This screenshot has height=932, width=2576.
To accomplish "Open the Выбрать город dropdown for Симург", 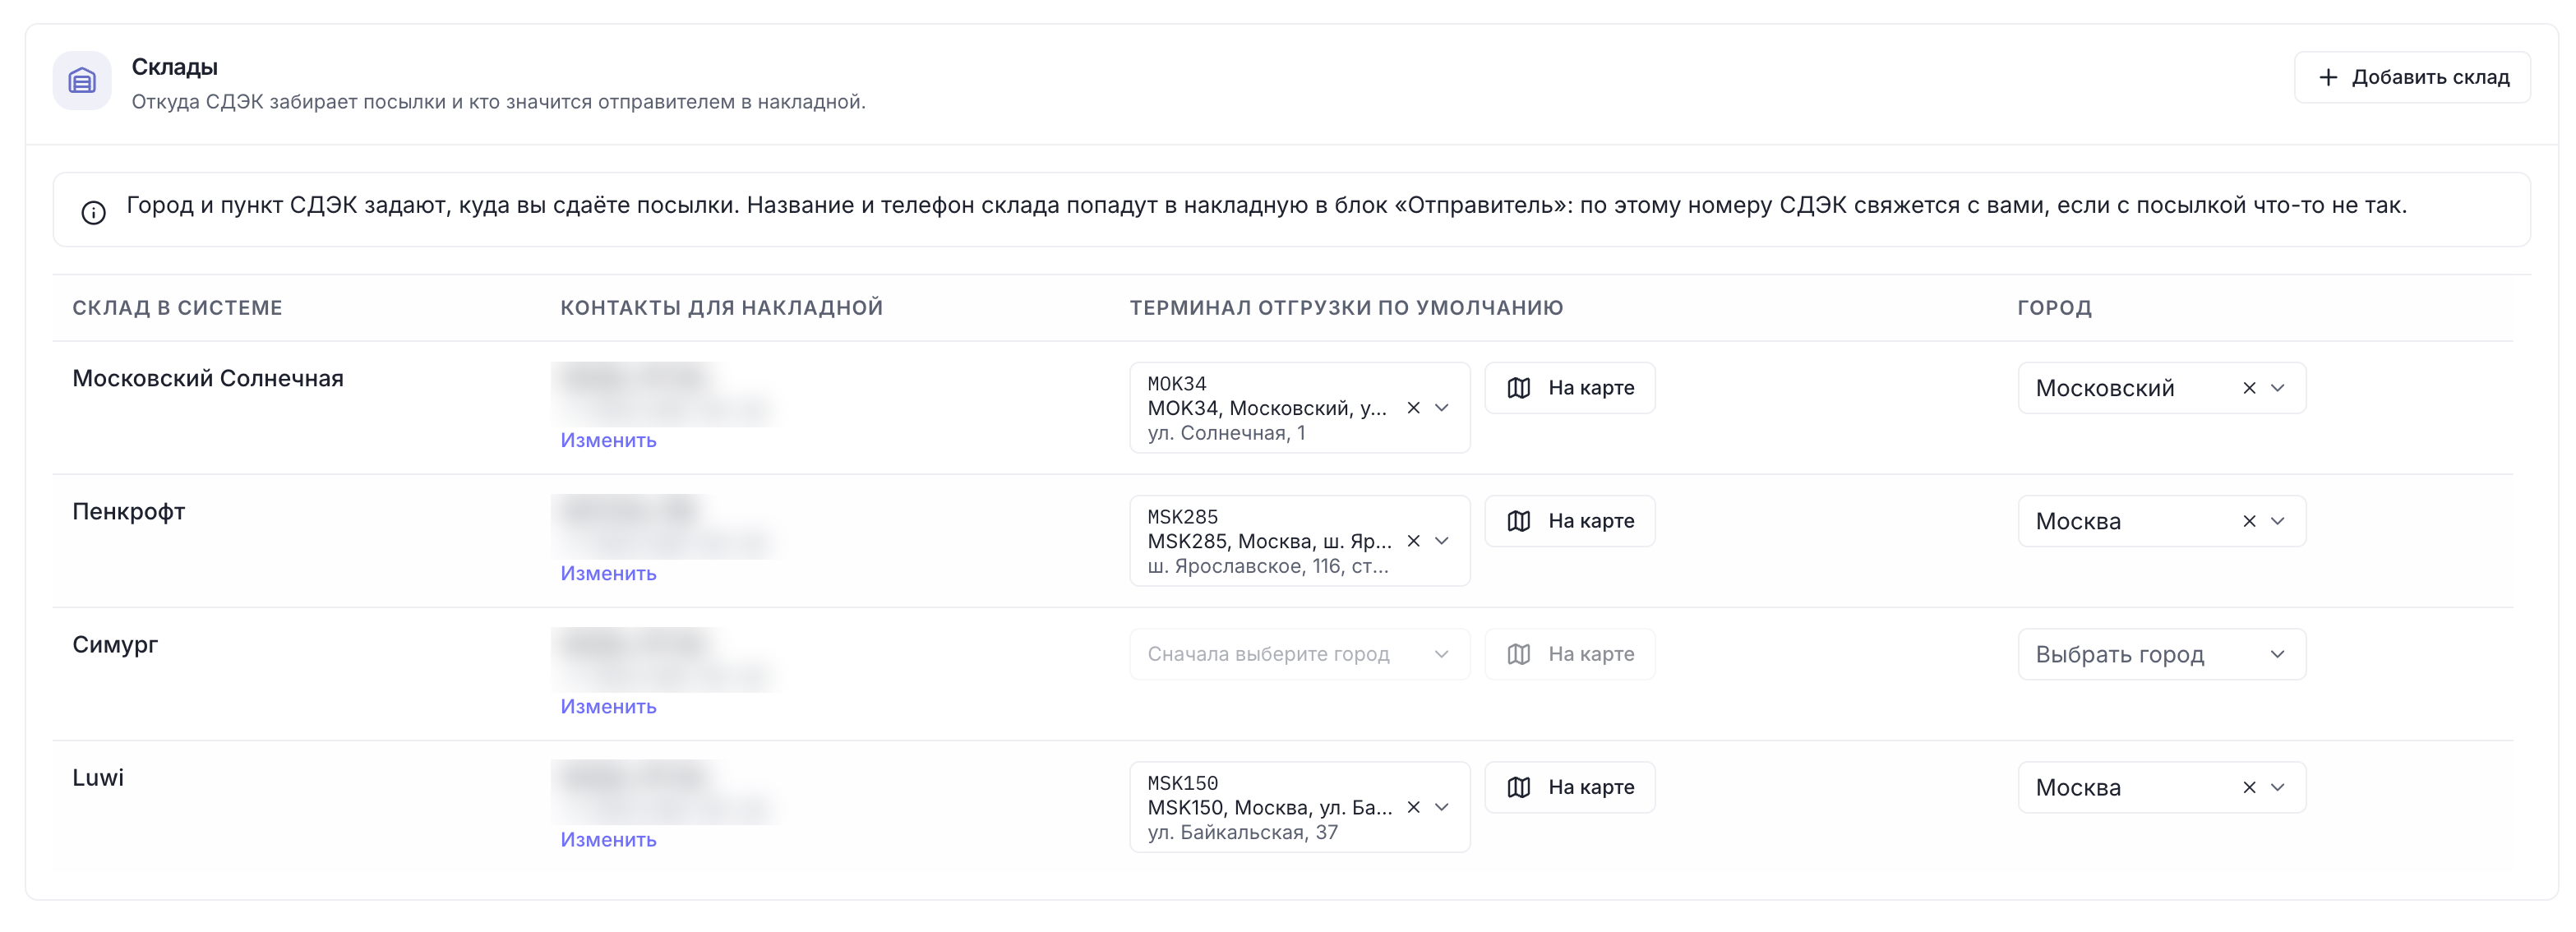I will (x=2162, y=654).
